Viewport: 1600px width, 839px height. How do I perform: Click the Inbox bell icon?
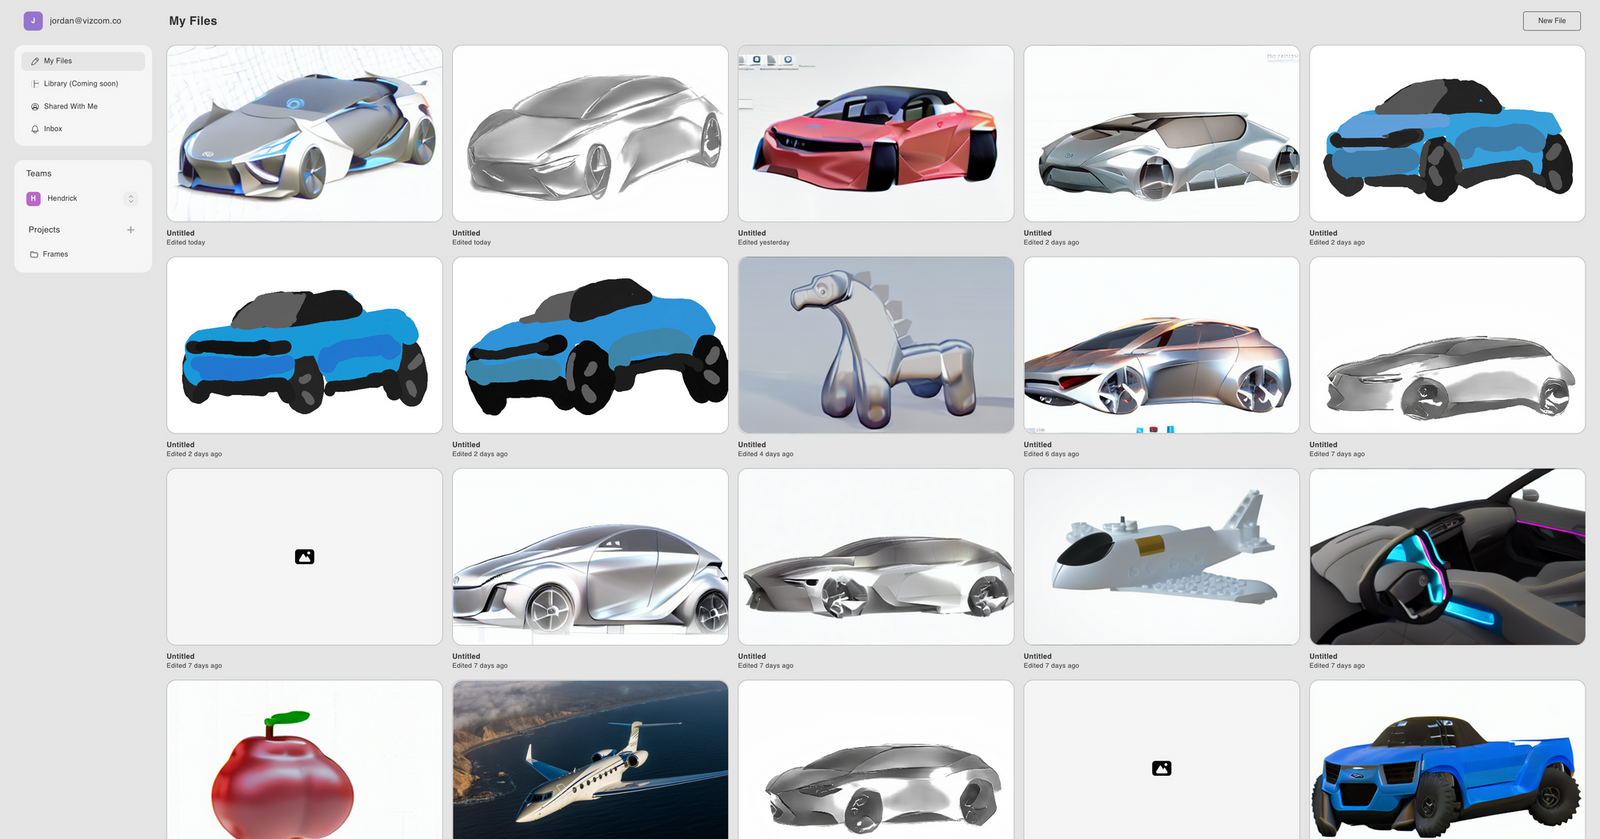(35, 129)
